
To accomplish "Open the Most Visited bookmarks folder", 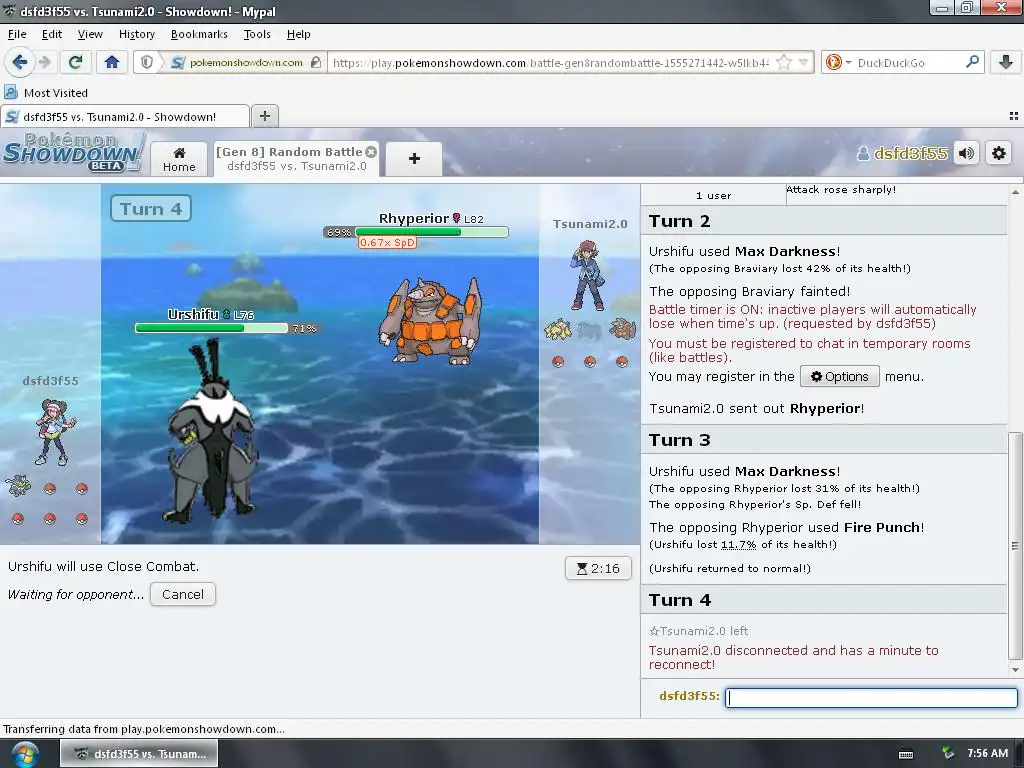I will click(x=46, y=93).
